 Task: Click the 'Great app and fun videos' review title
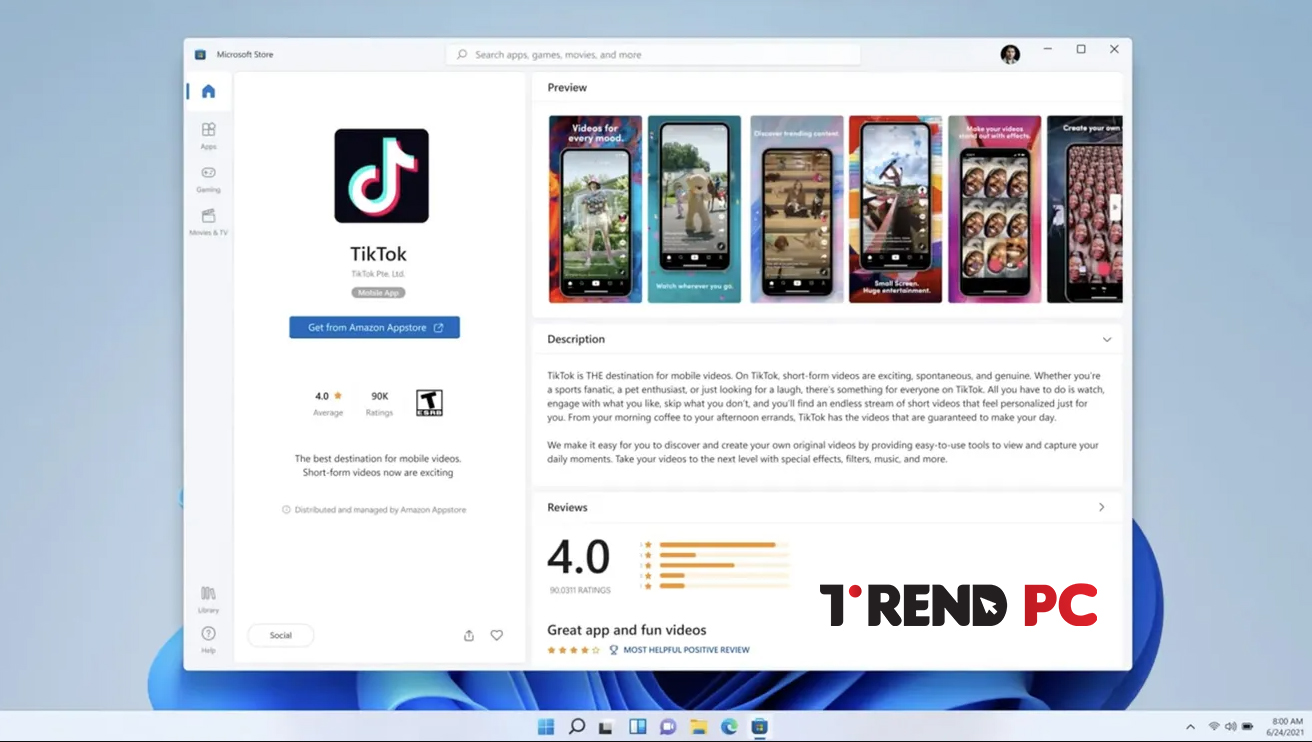627,630
